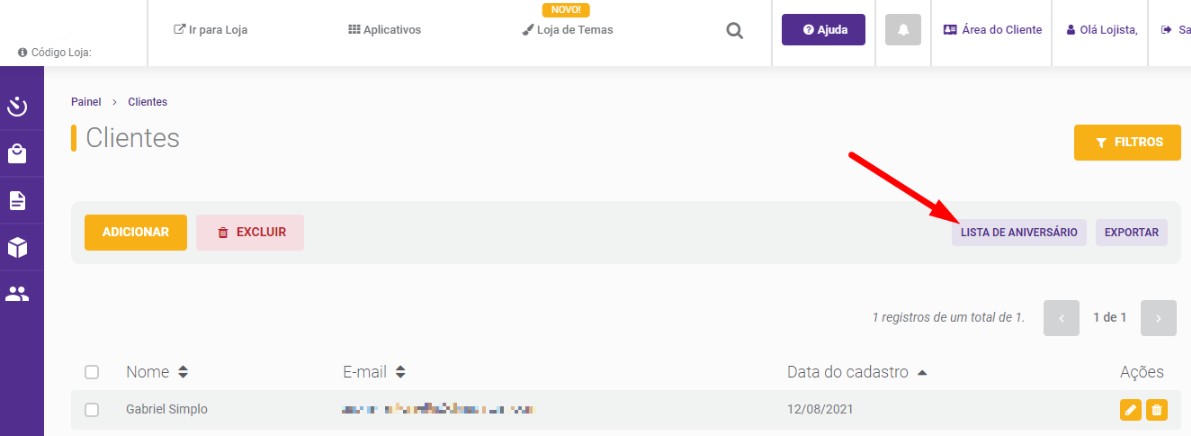Open the product box sidebar icon

coord(17,248)
